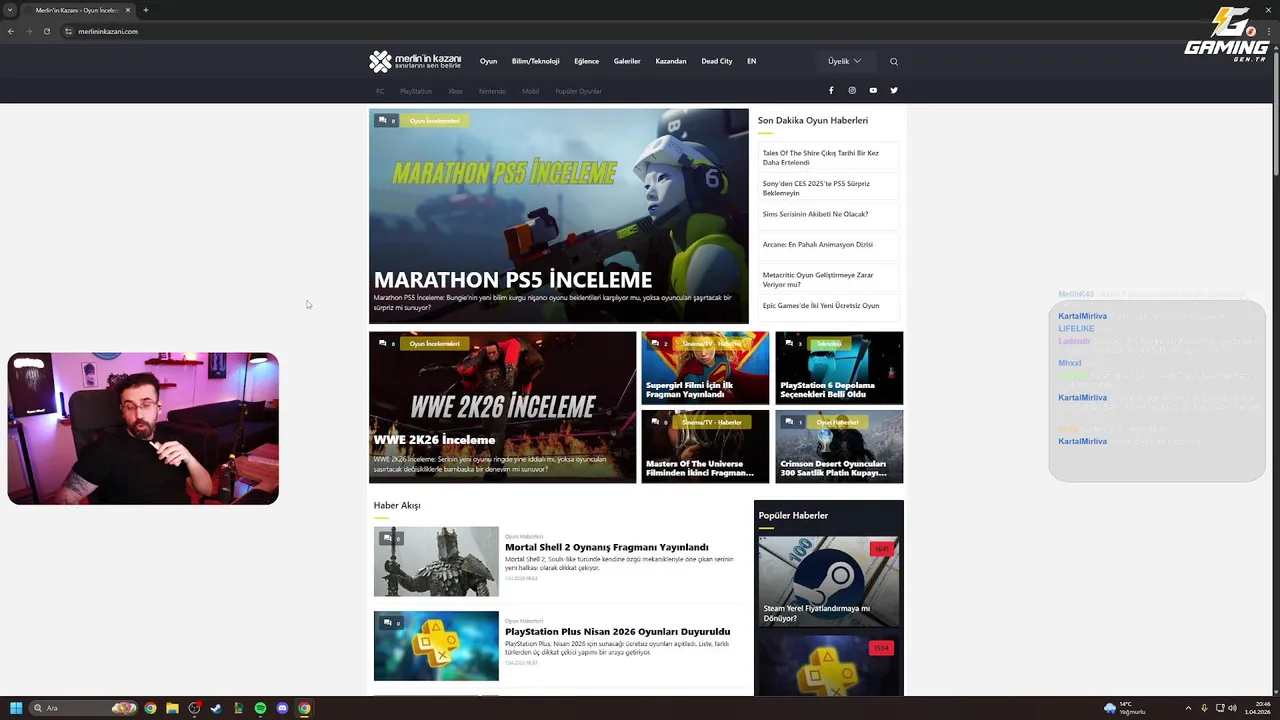Open League of Legends taskbar icon
This screenshot has width=1280, height=720.
(x=238, y=708)
